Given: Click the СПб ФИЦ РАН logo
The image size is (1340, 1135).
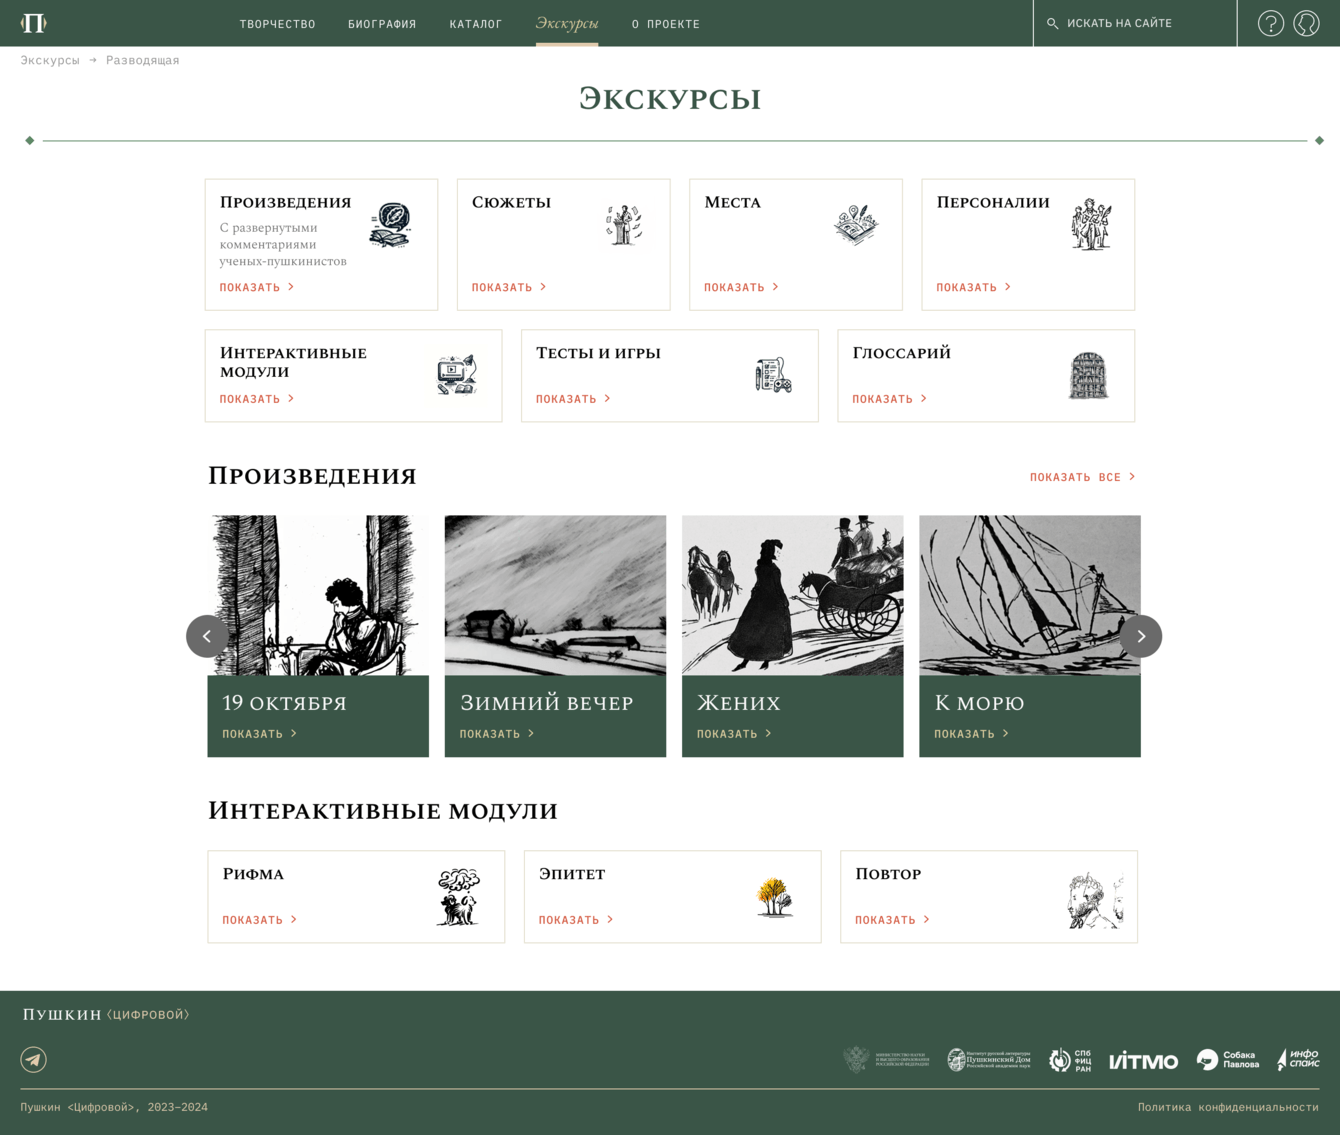Looking at the screenshot, I should coord(1070,1060).
